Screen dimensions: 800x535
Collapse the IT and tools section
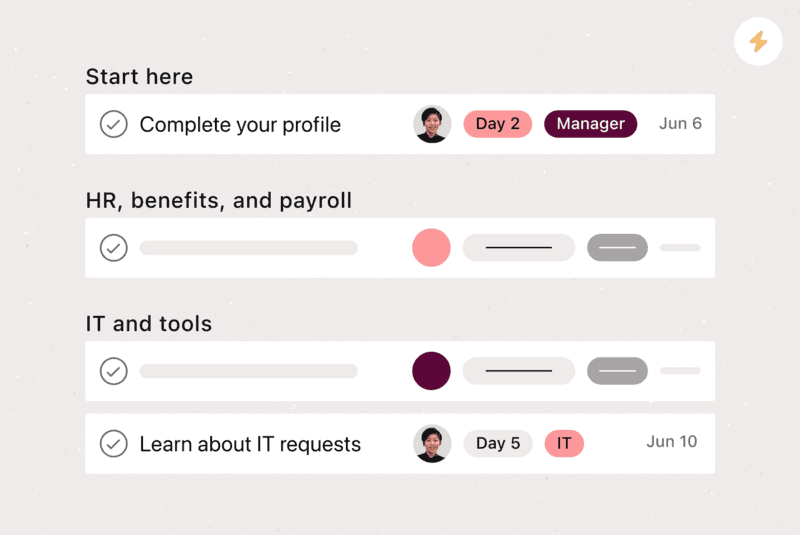(x=148, y=324)
